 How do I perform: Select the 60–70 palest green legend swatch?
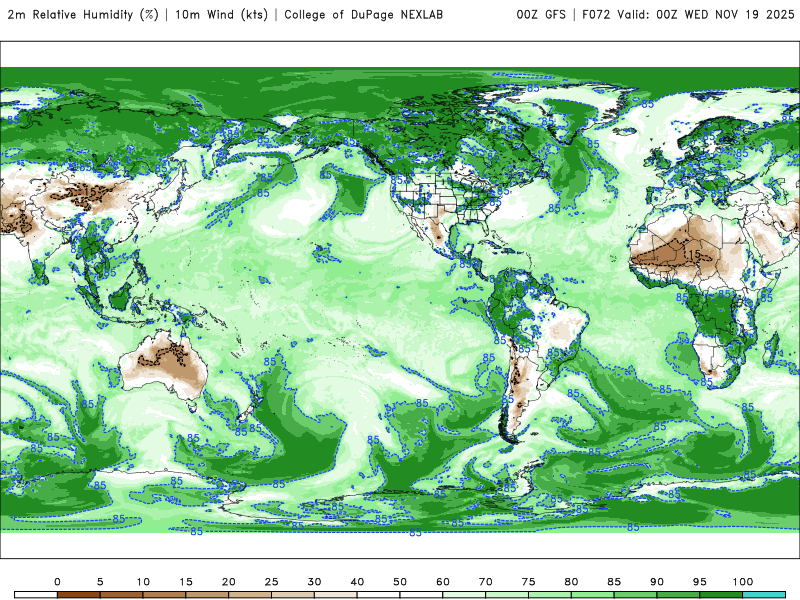tap(464, 595)
